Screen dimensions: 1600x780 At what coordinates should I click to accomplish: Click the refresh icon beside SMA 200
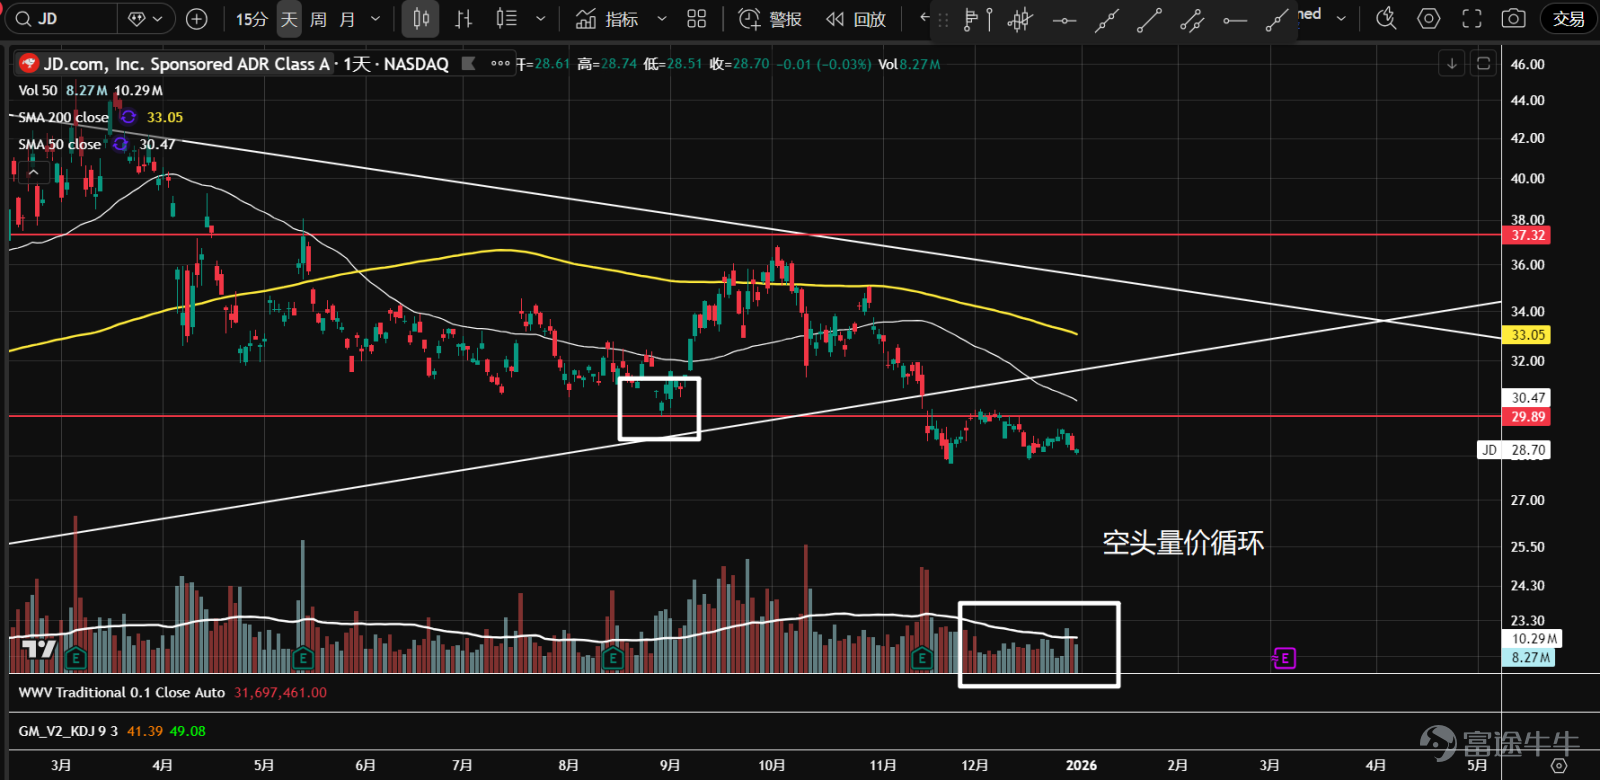pos(128,117)
